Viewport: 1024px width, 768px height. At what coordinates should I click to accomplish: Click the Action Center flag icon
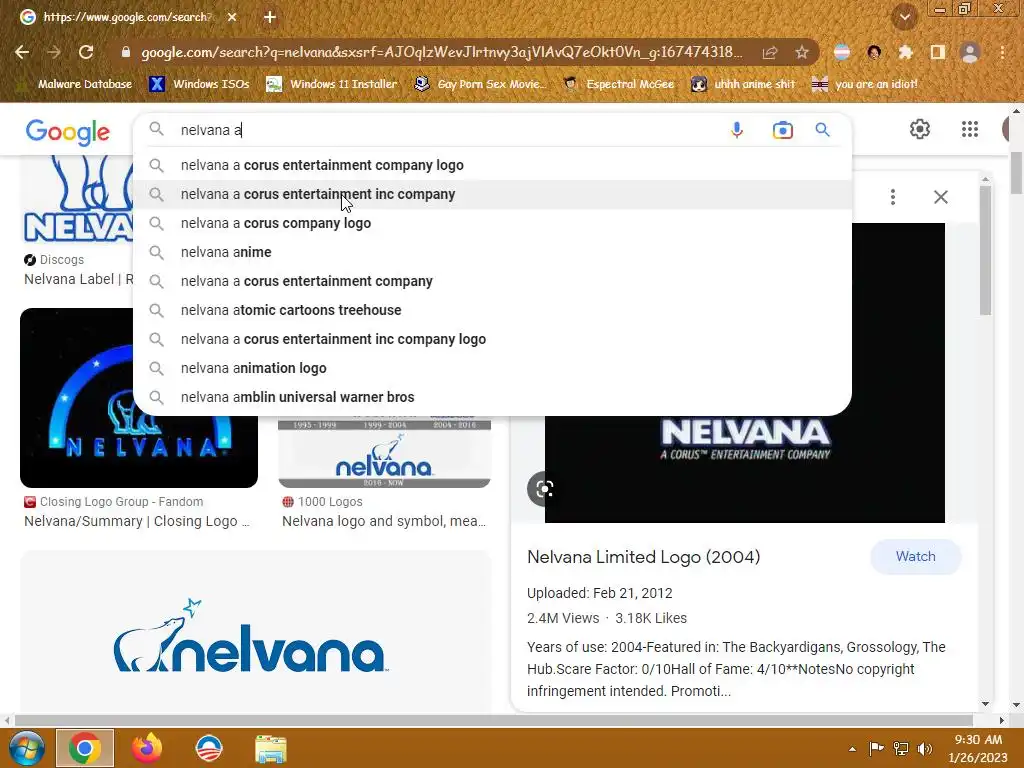876,748
